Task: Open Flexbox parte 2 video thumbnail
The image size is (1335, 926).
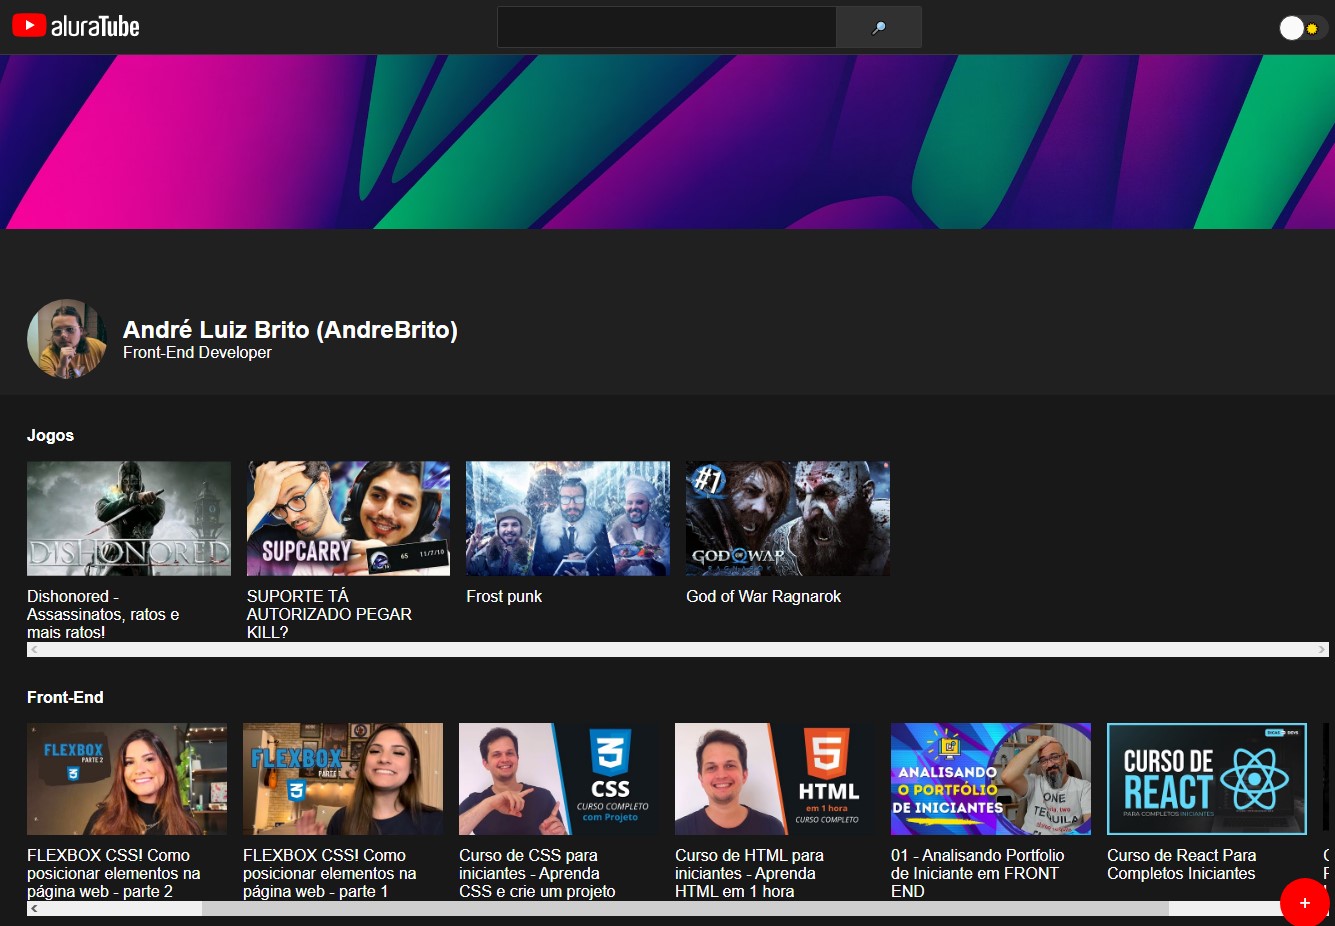Action: tap(127, 779)
